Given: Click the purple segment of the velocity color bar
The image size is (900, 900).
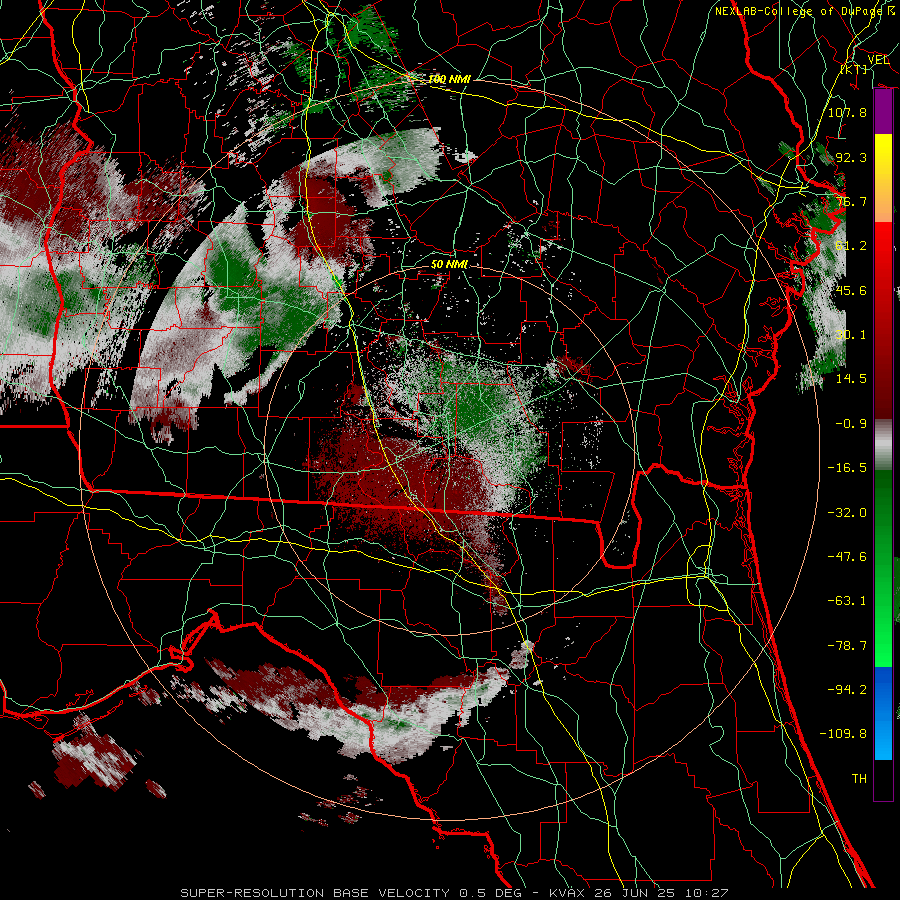Looking at the screenshot, I should (883, 112).
